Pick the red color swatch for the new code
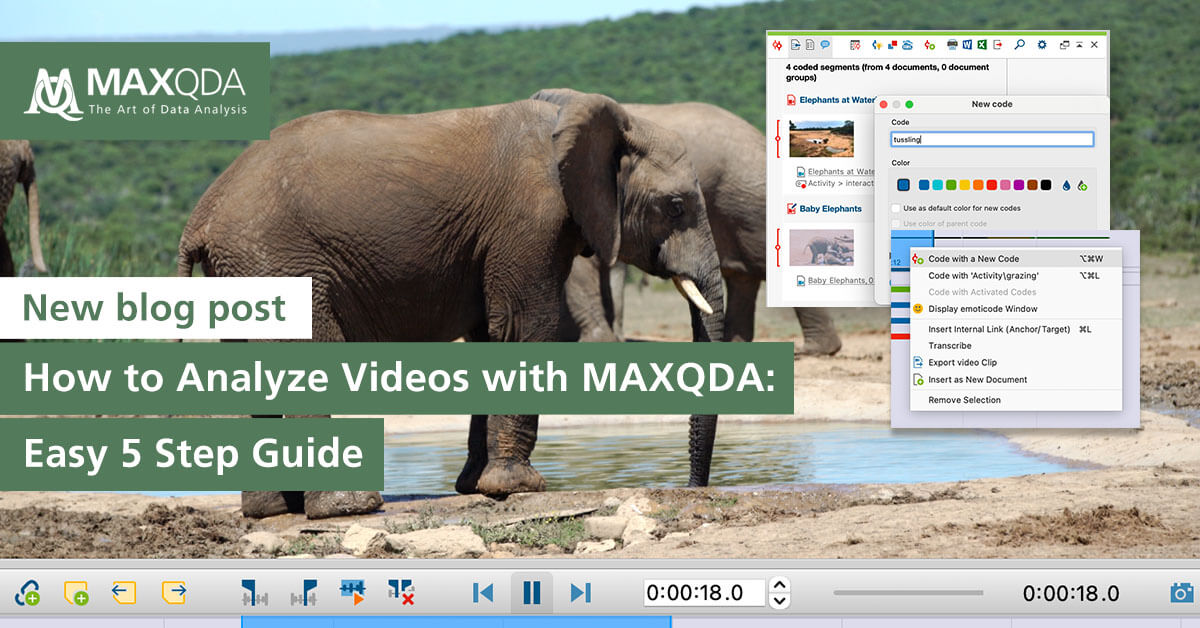The height and width of the screenshot is (628, 1200). tap(990, 186)
